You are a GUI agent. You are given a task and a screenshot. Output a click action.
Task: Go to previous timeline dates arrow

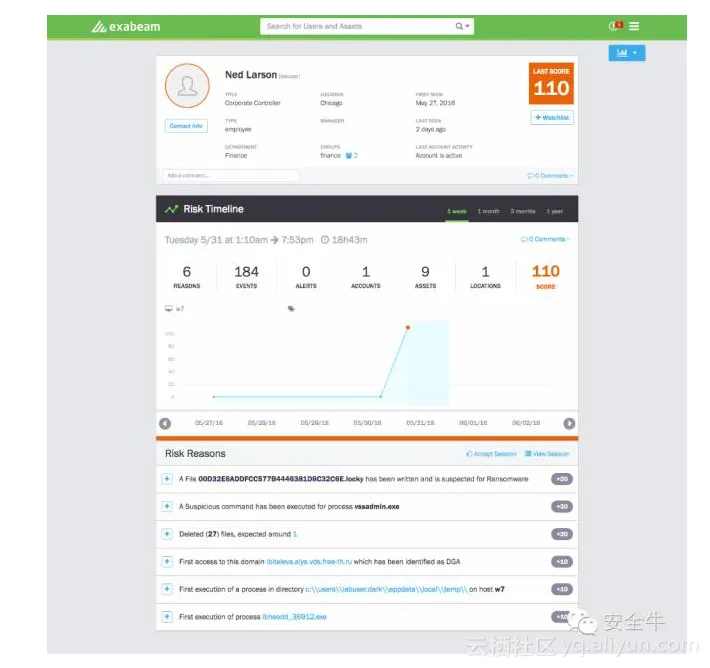(x=165, y=423)
